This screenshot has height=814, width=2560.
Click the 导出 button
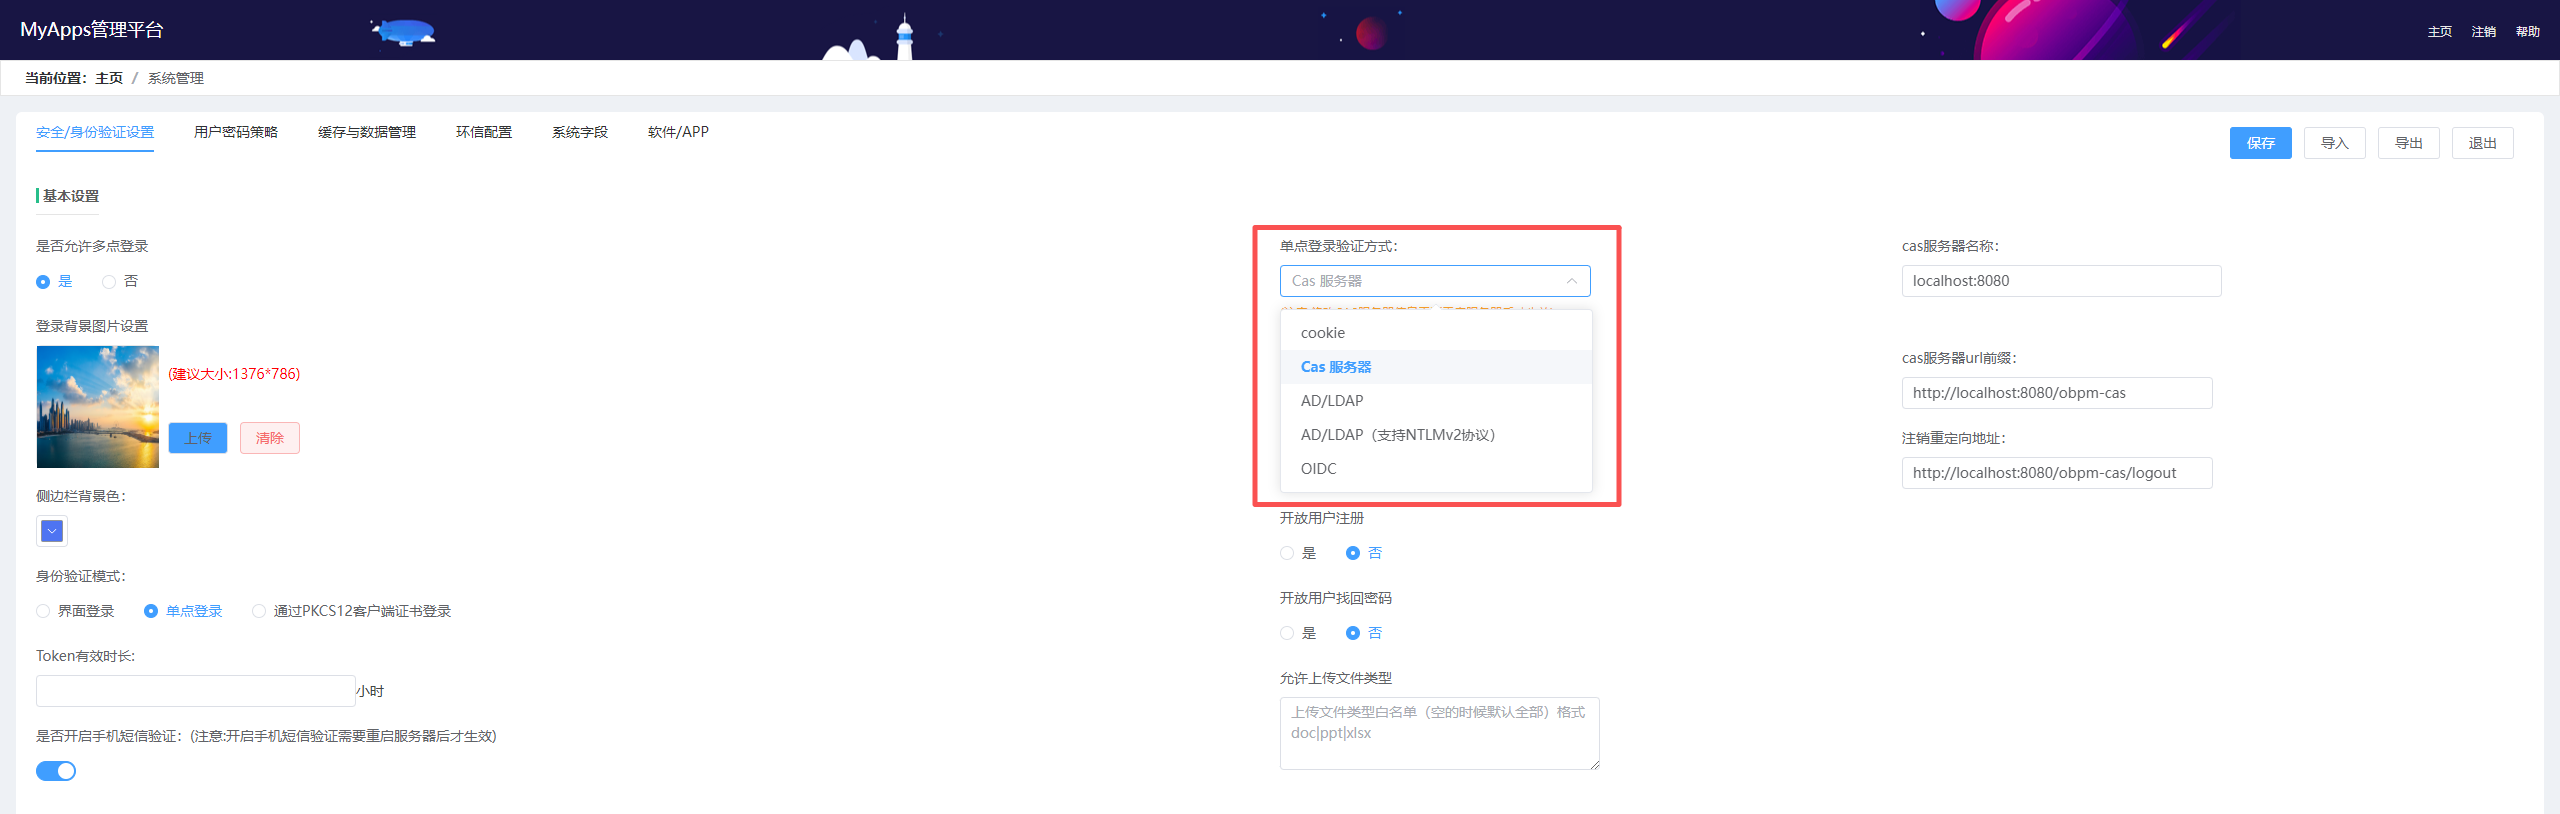2408,143
